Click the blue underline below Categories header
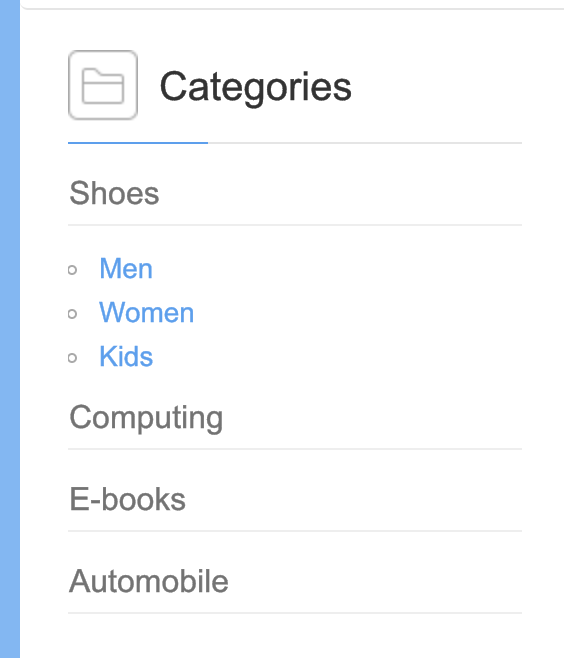This screenshot has width=564, height=658. coord(138,143)
